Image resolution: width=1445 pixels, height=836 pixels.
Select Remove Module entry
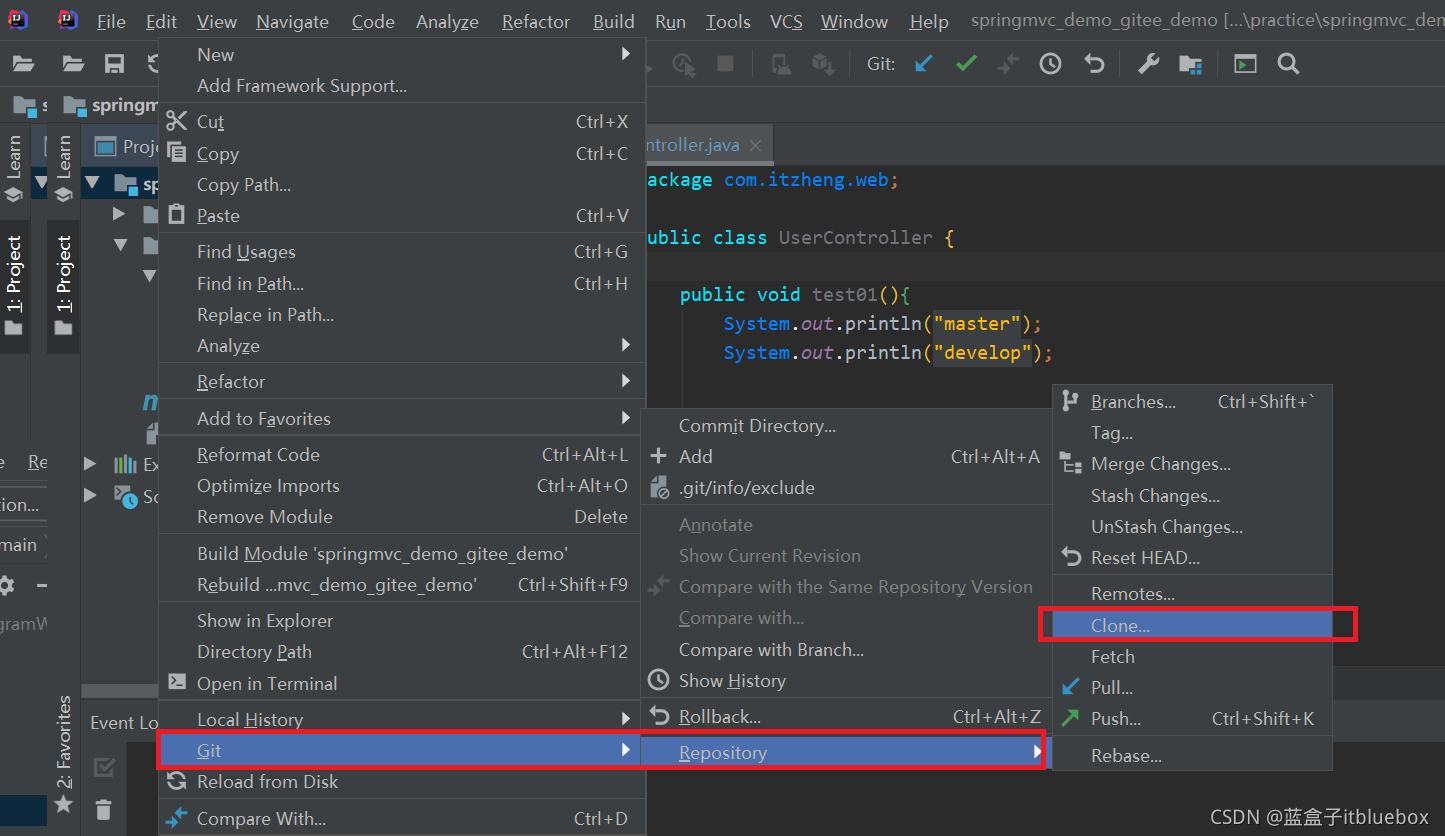coord(402,517)
